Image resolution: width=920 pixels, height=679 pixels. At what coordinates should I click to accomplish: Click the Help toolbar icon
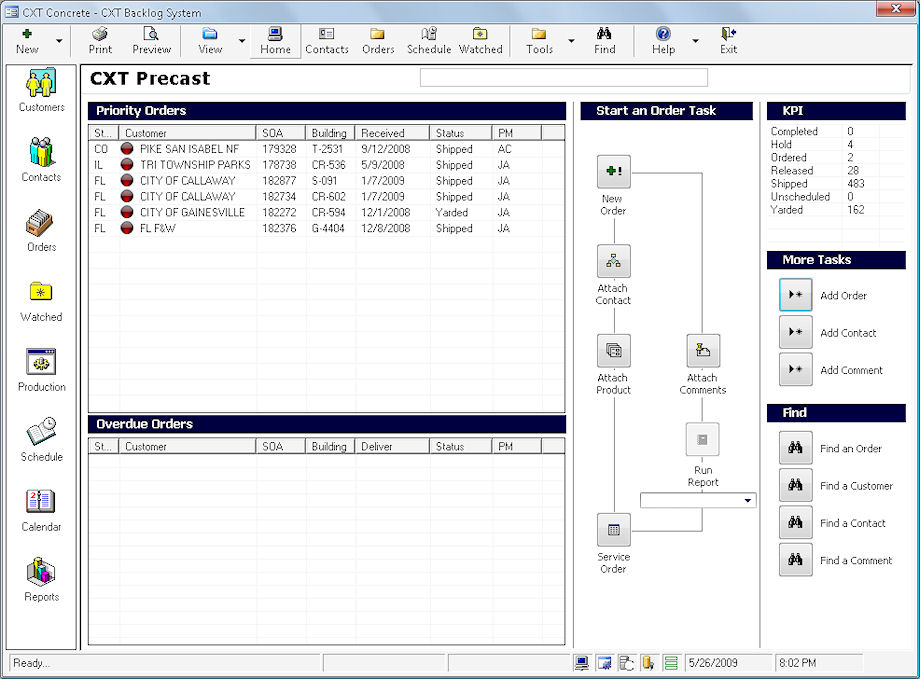(x=663, y=41)
